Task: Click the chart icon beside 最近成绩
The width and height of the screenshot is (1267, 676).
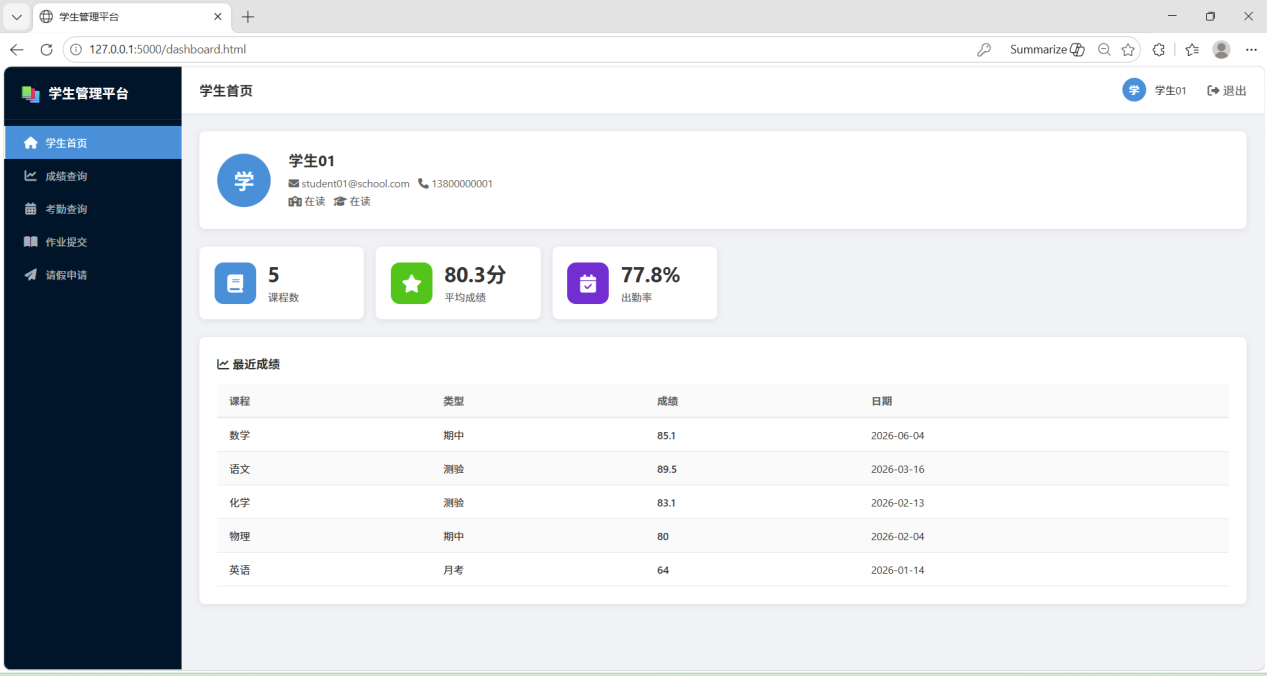Action: 223,364
